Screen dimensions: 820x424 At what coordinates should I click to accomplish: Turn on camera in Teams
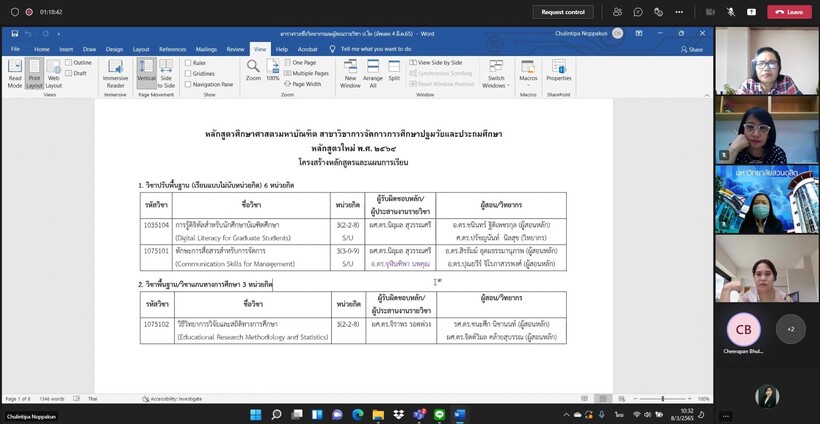(x=710, y=12)
